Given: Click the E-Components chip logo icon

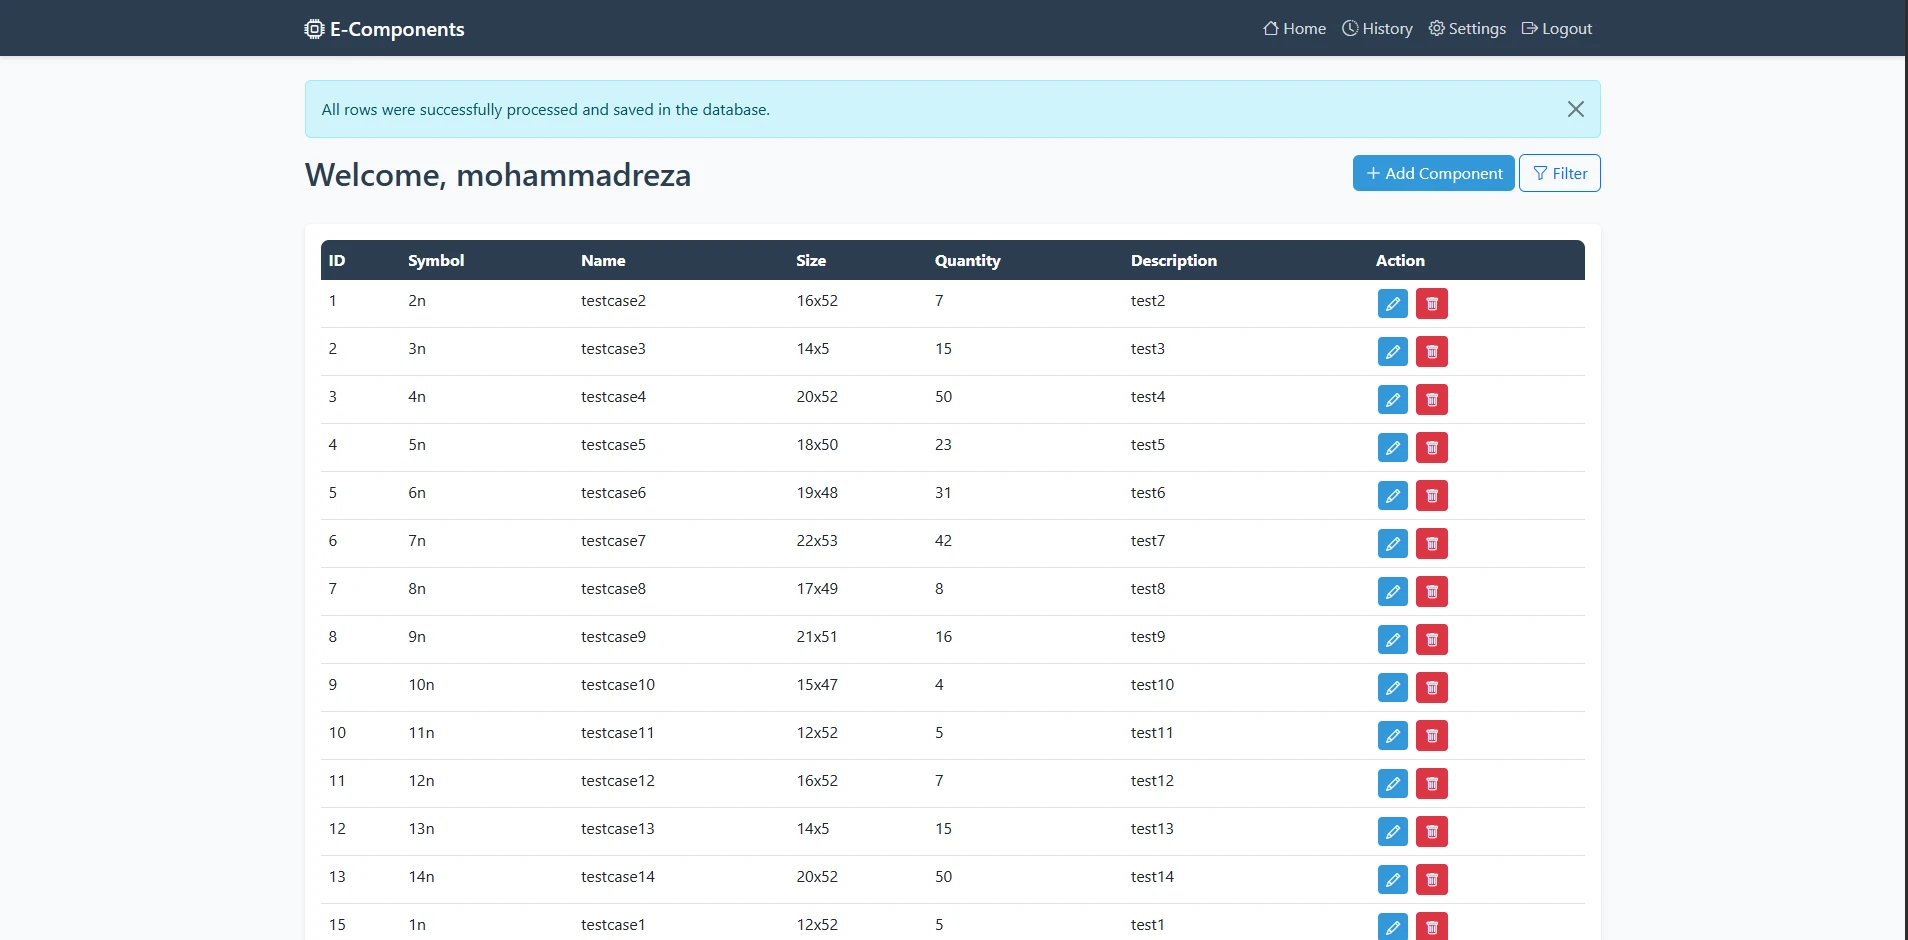Looking at the screenshot, I should click(x=314, y=29).
